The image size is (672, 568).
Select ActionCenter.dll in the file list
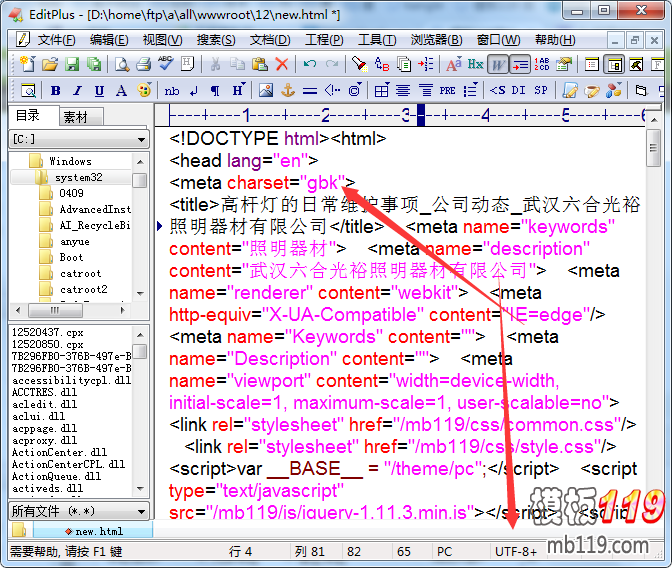(x=59, y=452)
